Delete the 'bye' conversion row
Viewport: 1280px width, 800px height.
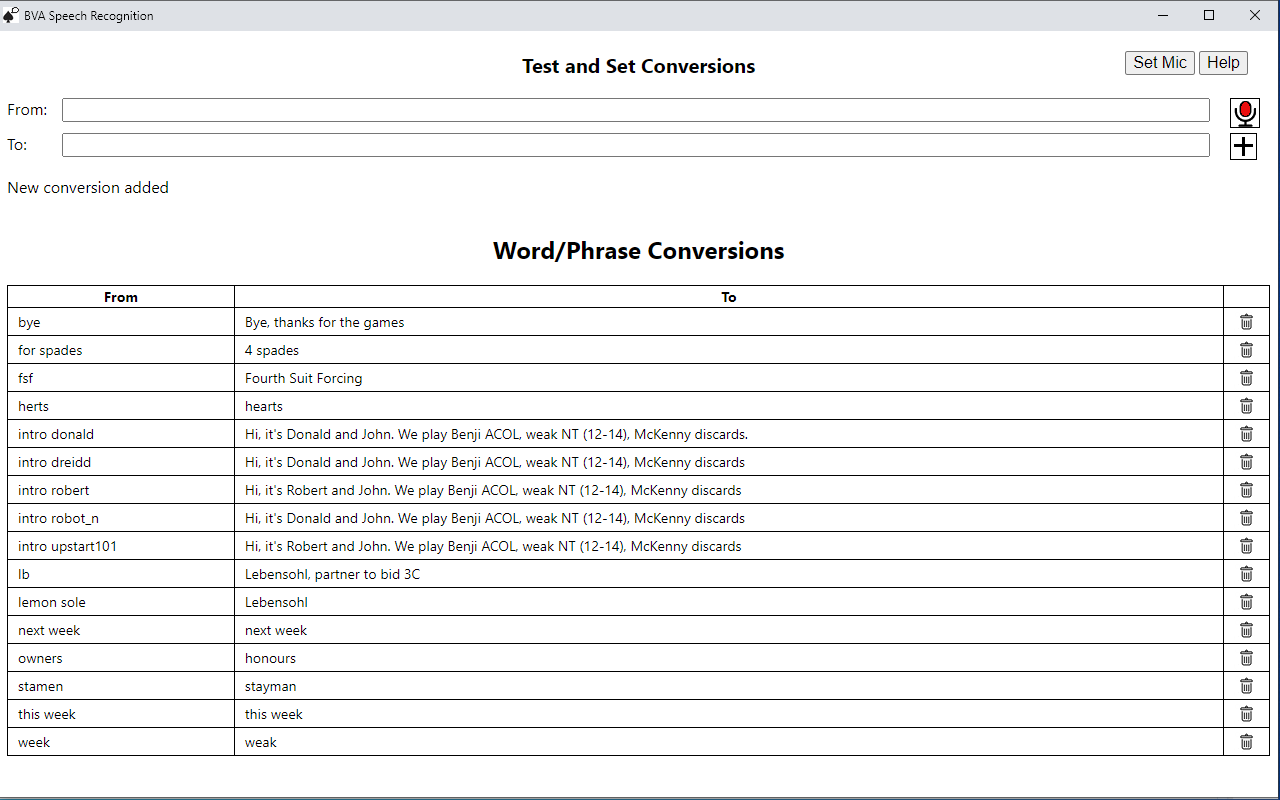click(x=1246, y=322)
